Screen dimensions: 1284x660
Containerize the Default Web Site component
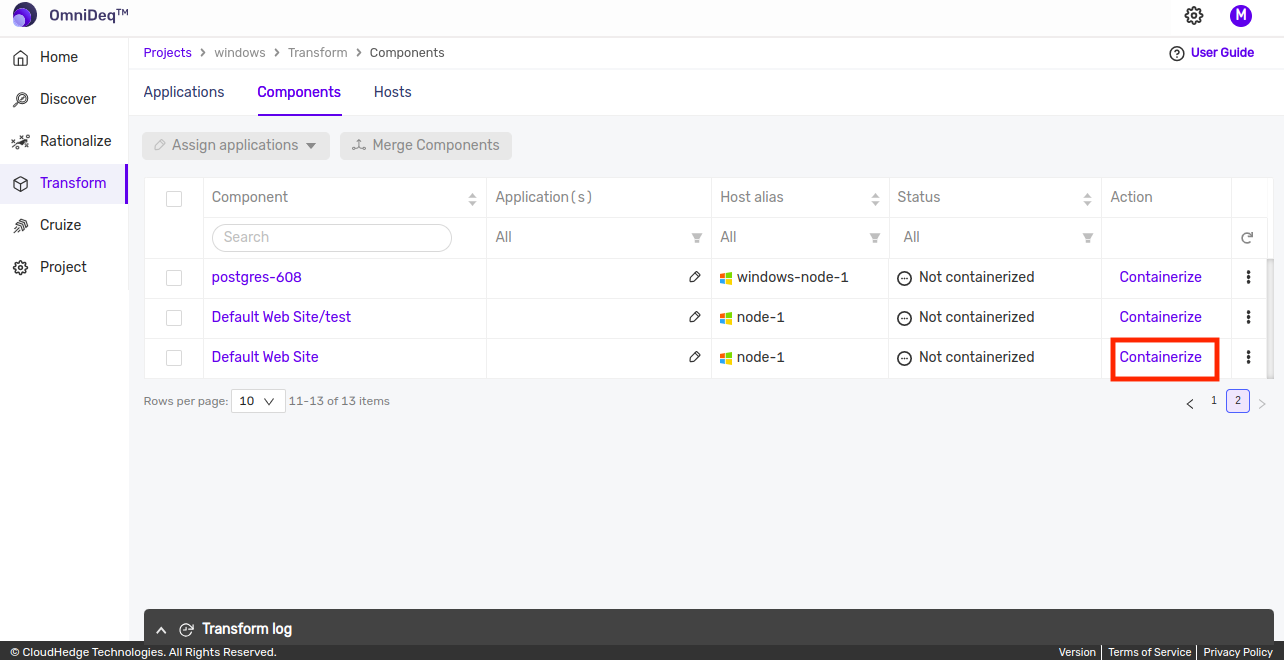(1161, 357)
